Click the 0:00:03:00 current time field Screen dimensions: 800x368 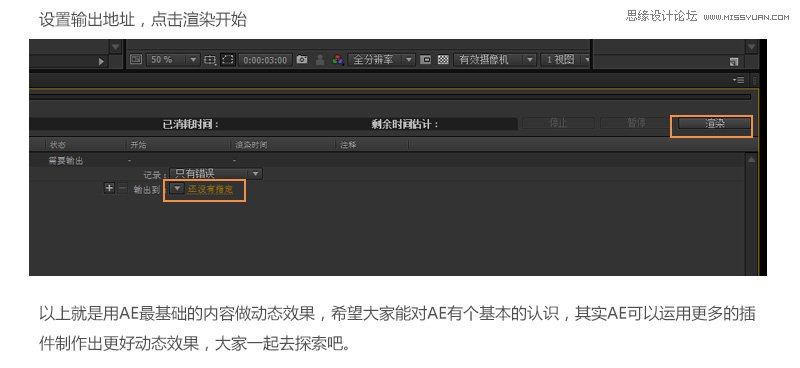(265, 60)
